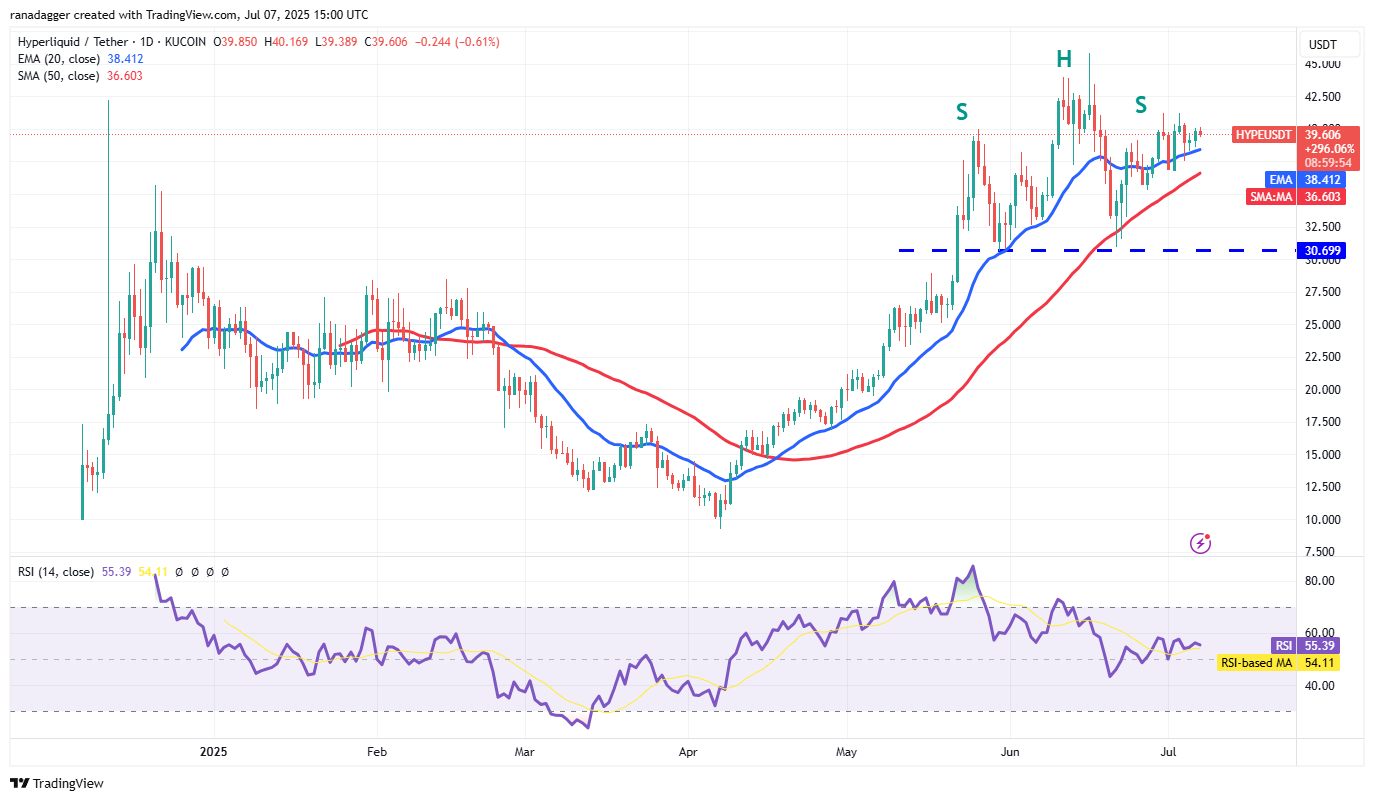This screenshot has width=1374, height=801.
Task: Click the HYPEUSDT red symbol tag
Action: 1264,134
